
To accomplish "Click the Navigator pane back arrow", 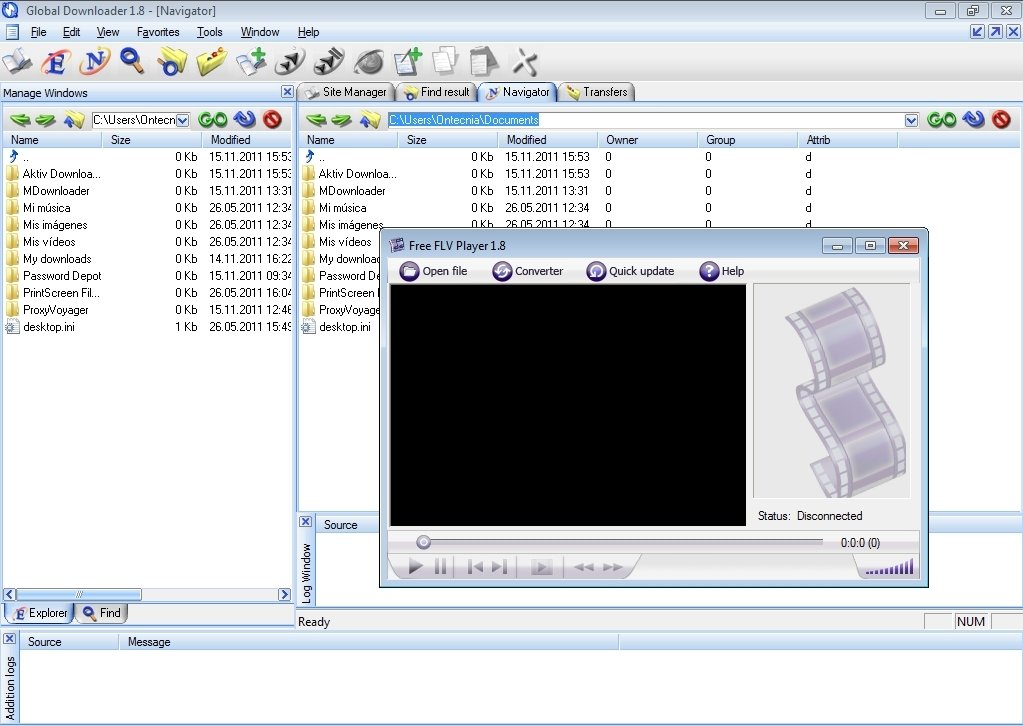I will 316,120.
